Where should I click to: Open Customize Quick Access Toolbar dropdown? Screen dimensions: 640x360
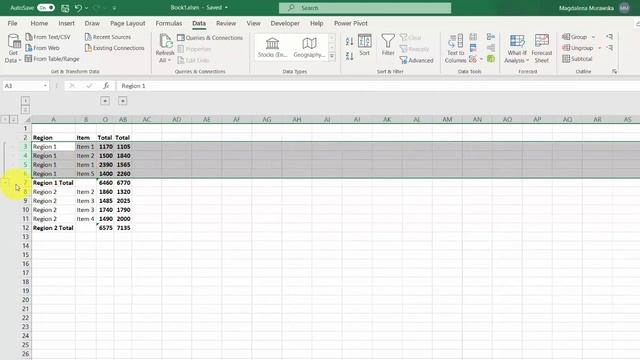point(114,8)
